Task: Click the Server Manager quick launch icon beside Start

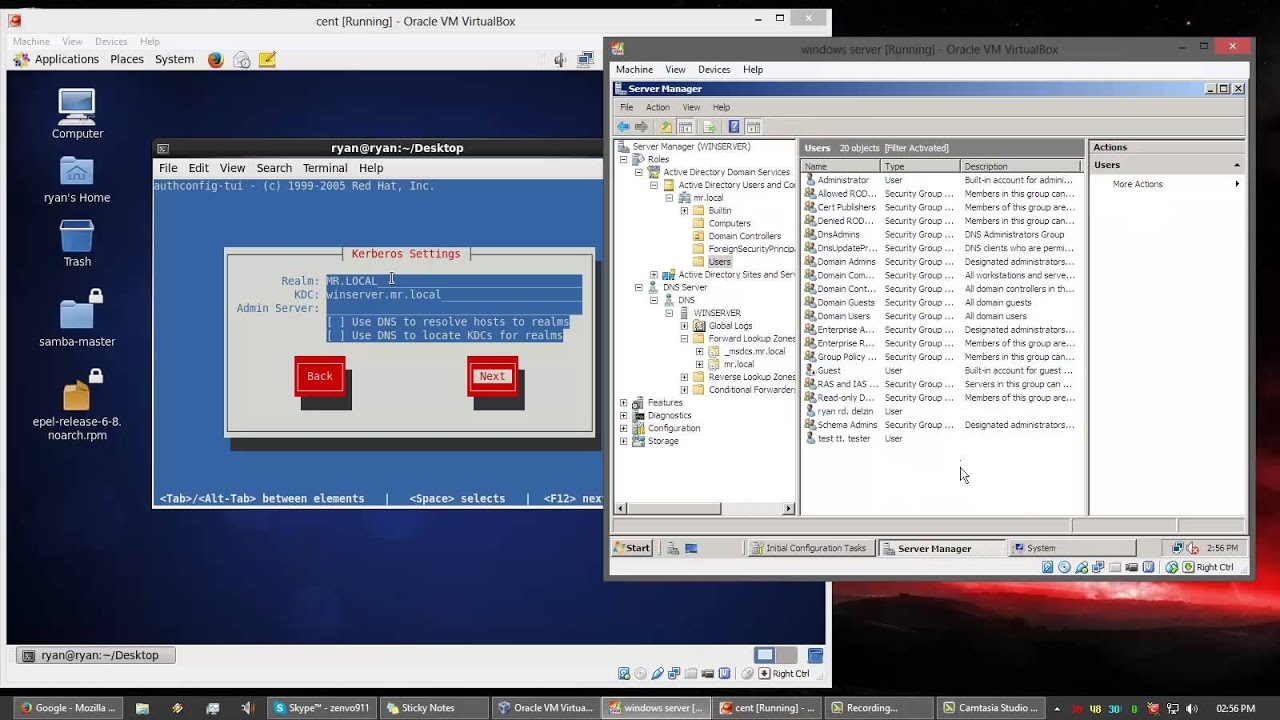Action: [x=673, y=548]
